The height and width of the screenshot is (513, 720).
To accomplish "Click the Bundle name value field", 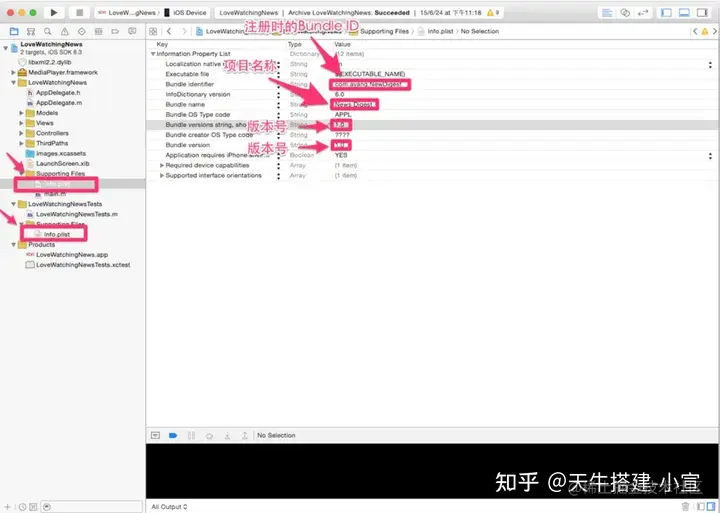I will (354, 104).
